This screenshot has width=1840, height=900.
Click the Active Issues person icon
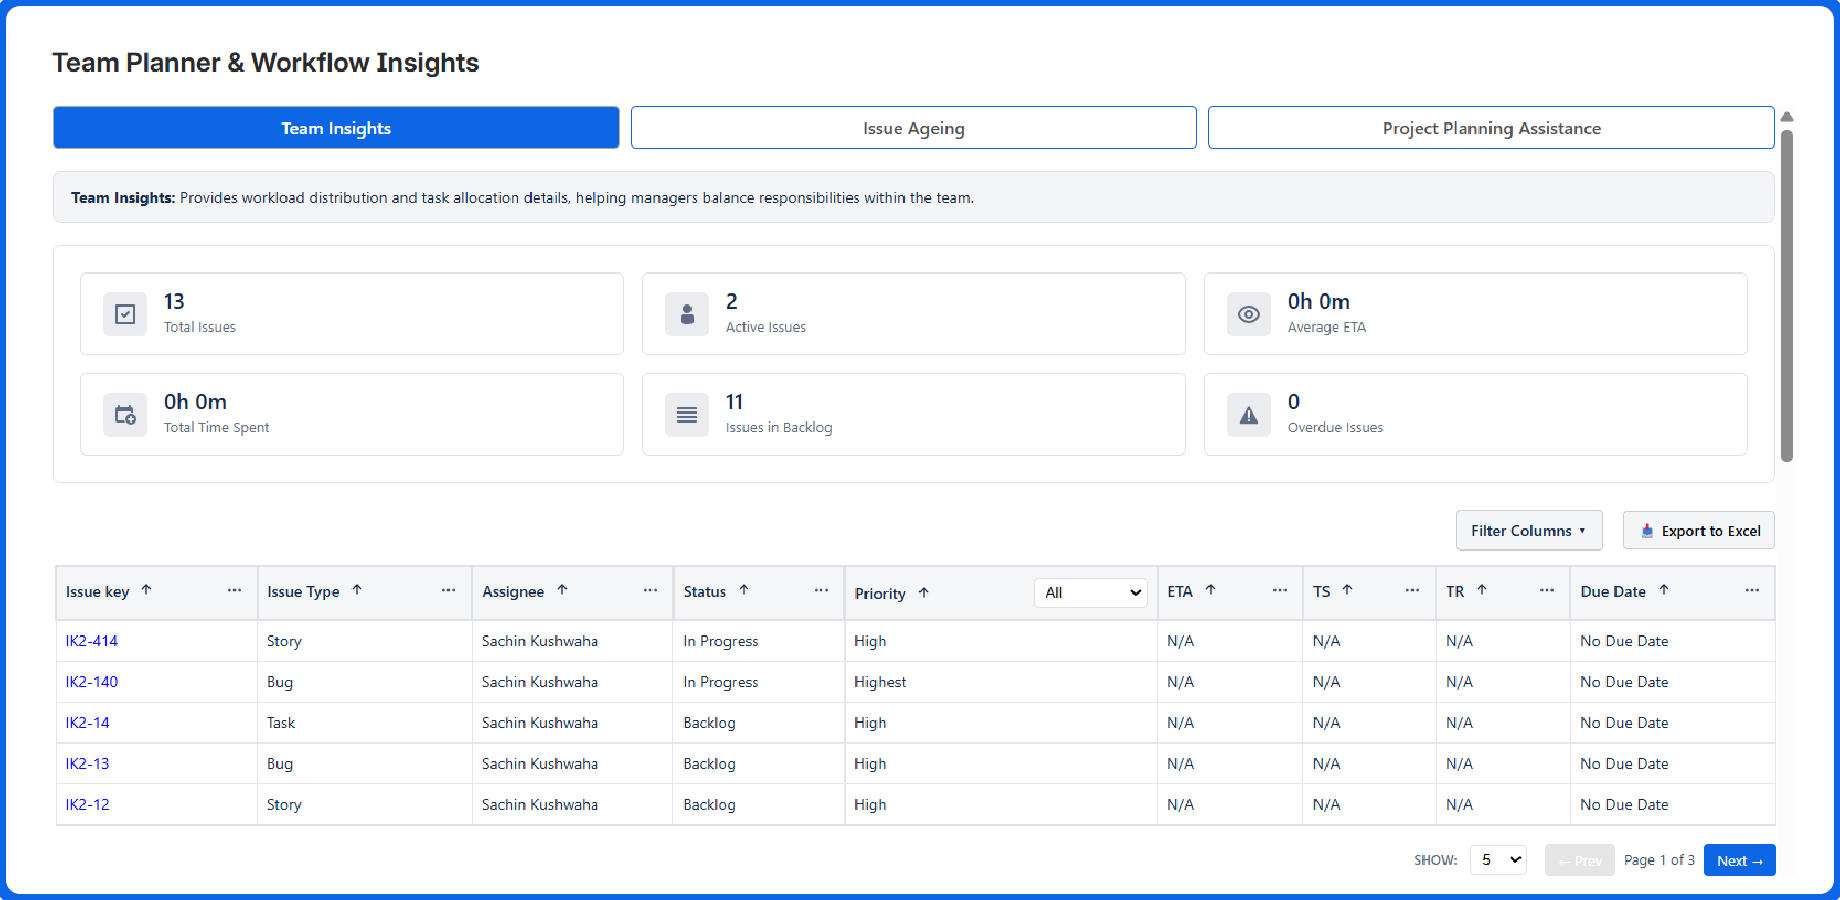[x=687, y=314]
